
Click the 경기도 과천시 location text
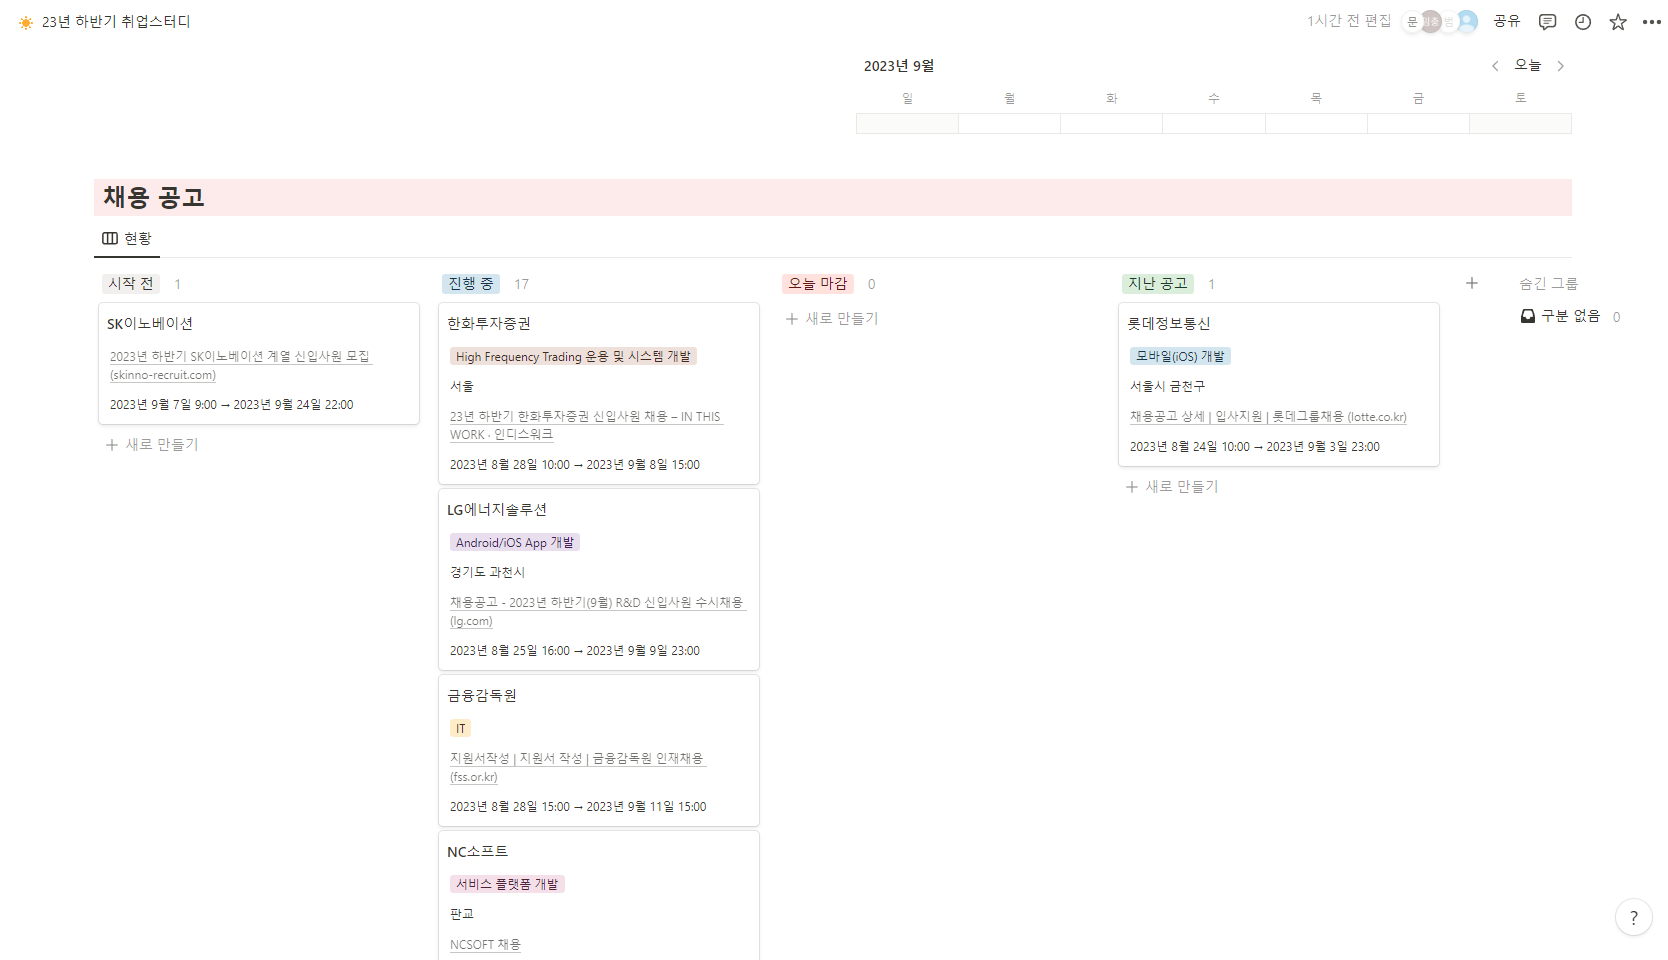pyautogui.click(x=487, y=573)
